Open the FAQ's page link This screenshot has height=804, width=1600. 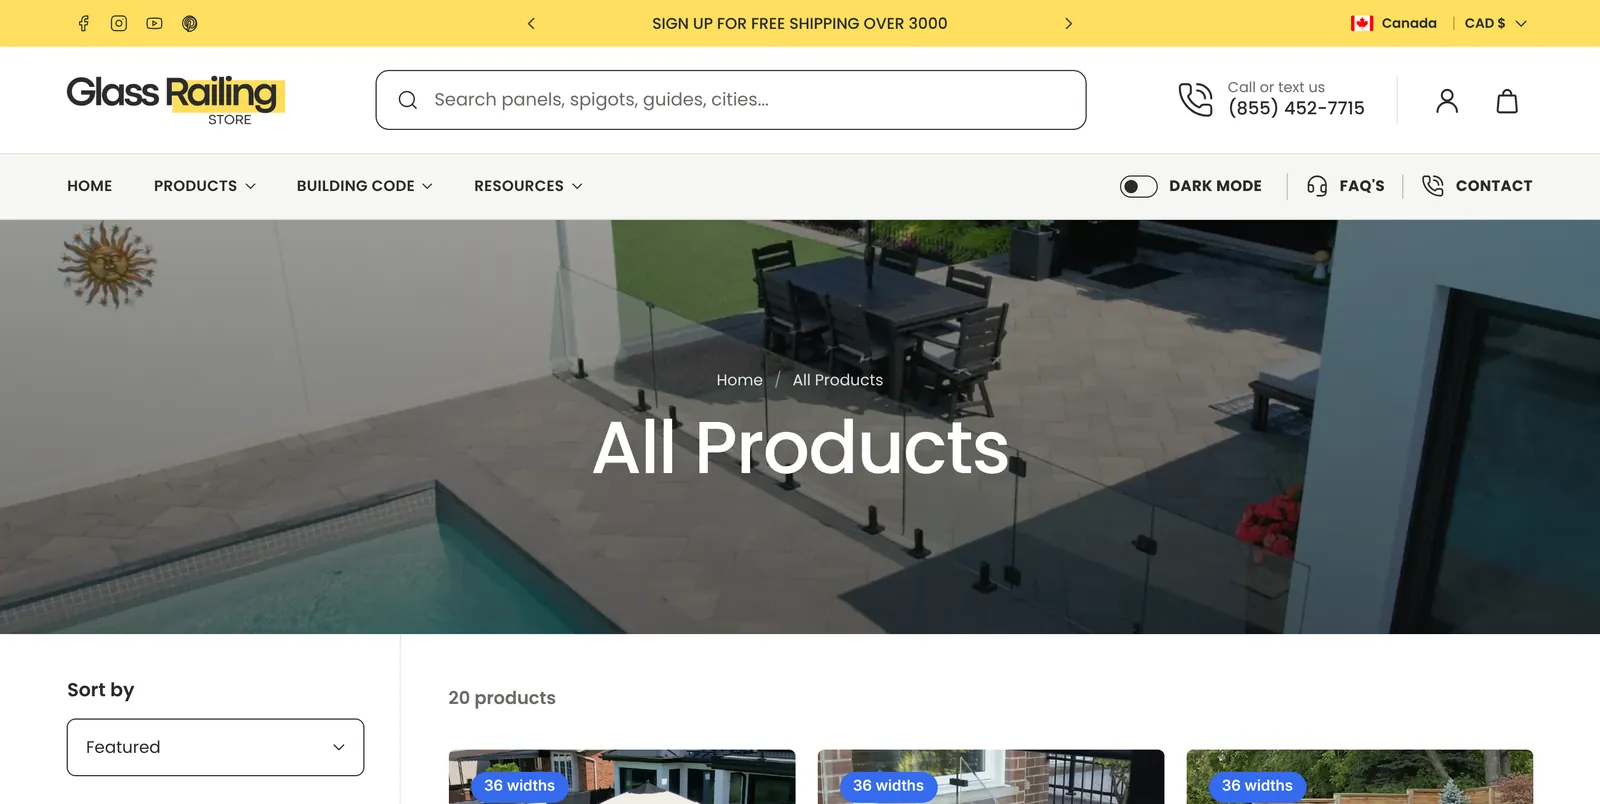(x=1362, y=186)
